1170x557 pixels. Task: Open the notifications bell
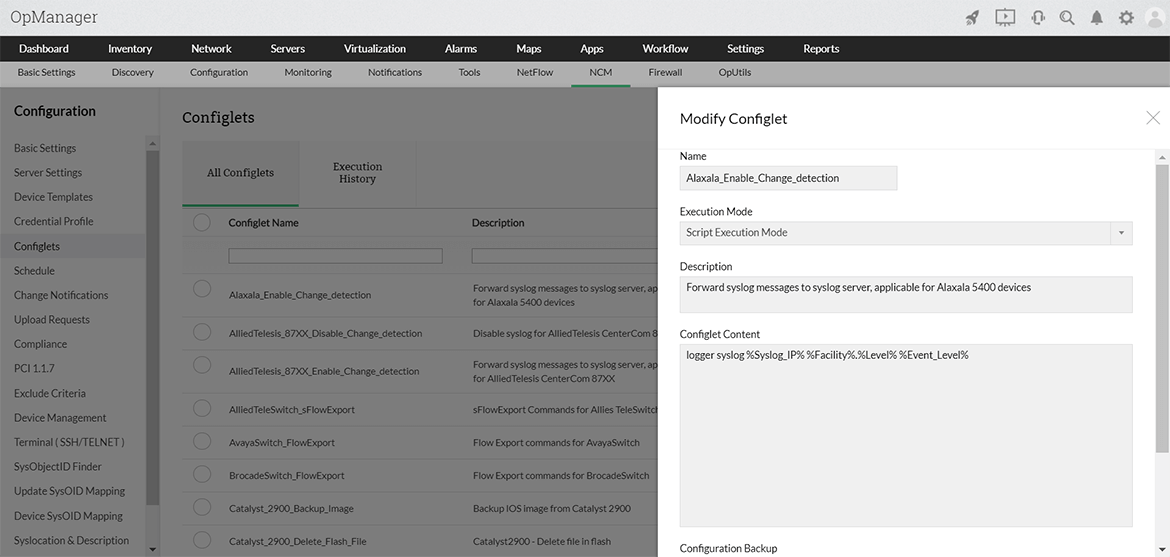(x=1097, y=18)
